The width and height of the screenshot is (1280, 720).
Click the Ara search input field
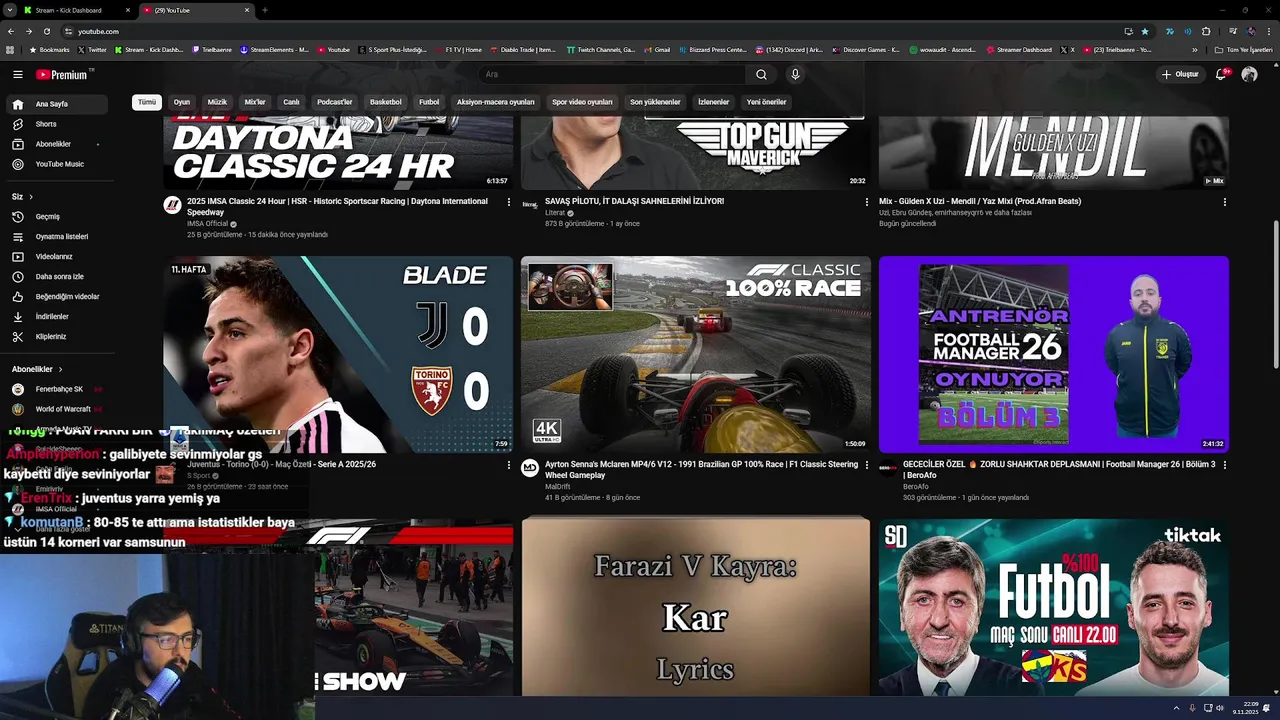coord(610,74)
